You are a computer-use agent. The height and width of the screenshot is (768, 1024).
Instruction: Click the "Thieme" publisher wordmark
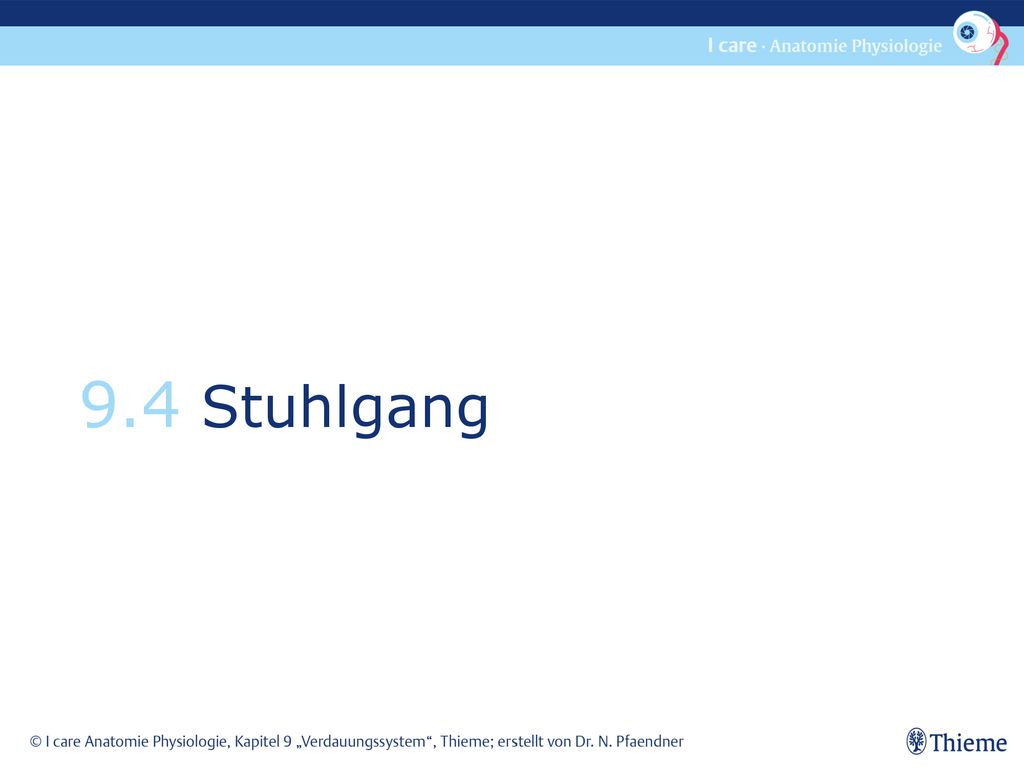pos(968,743)
